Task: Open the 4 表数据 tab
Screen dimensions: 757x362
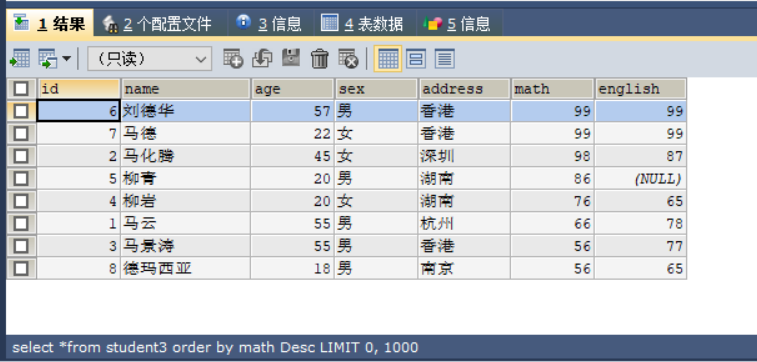Action: [365, 23]
